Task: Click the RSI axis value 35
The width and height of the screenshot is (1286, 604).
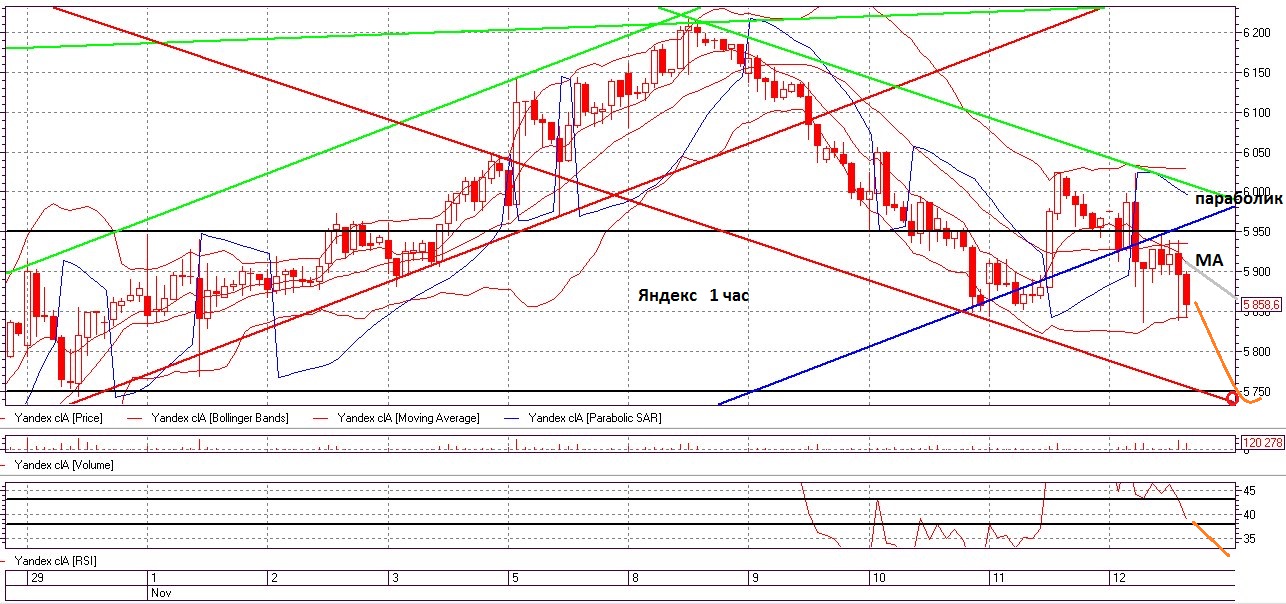Action: [1250, 539]
